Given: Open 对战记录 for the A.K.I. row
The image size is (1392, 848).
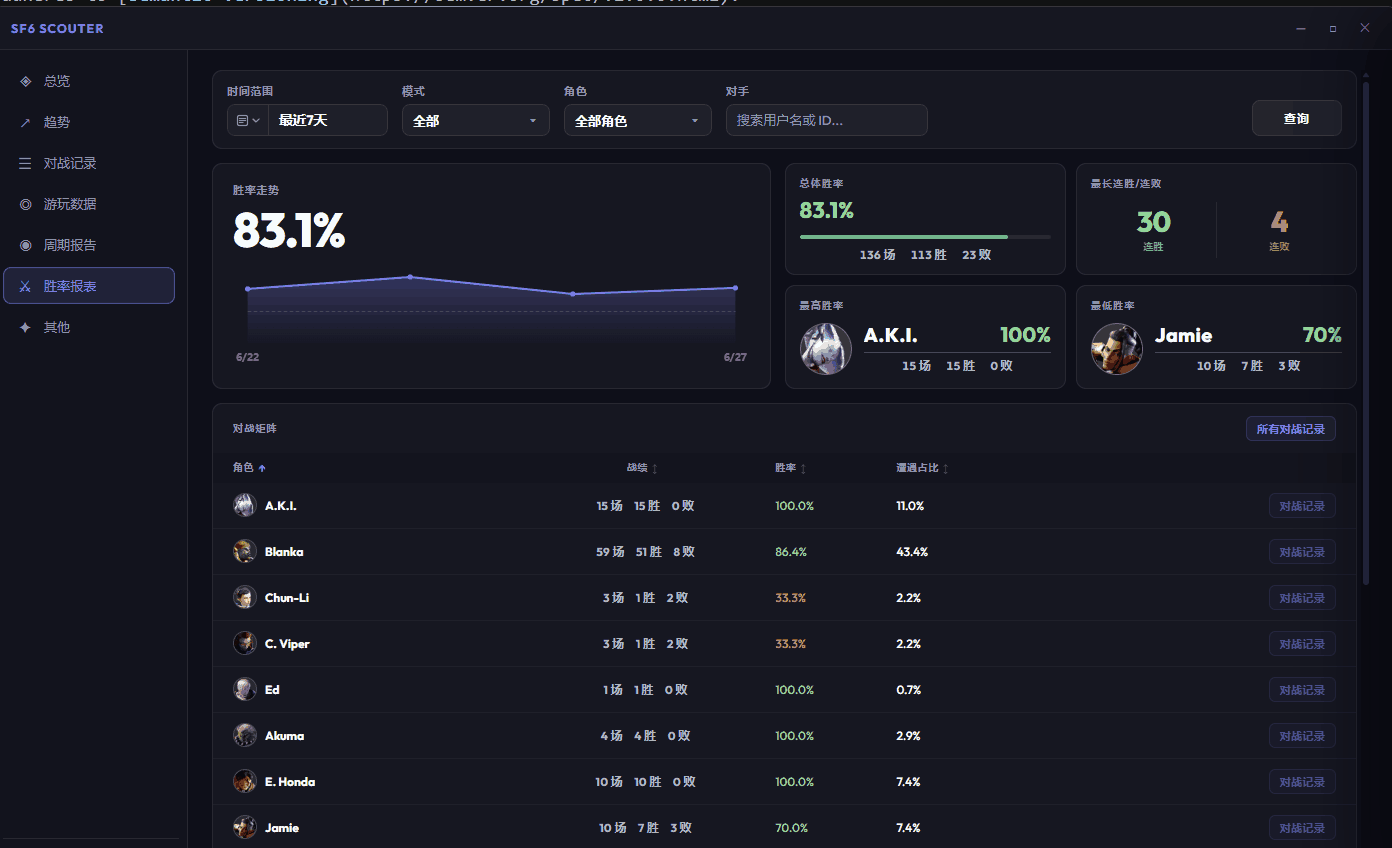Looking at the screenshot, I should point(1302,506).
